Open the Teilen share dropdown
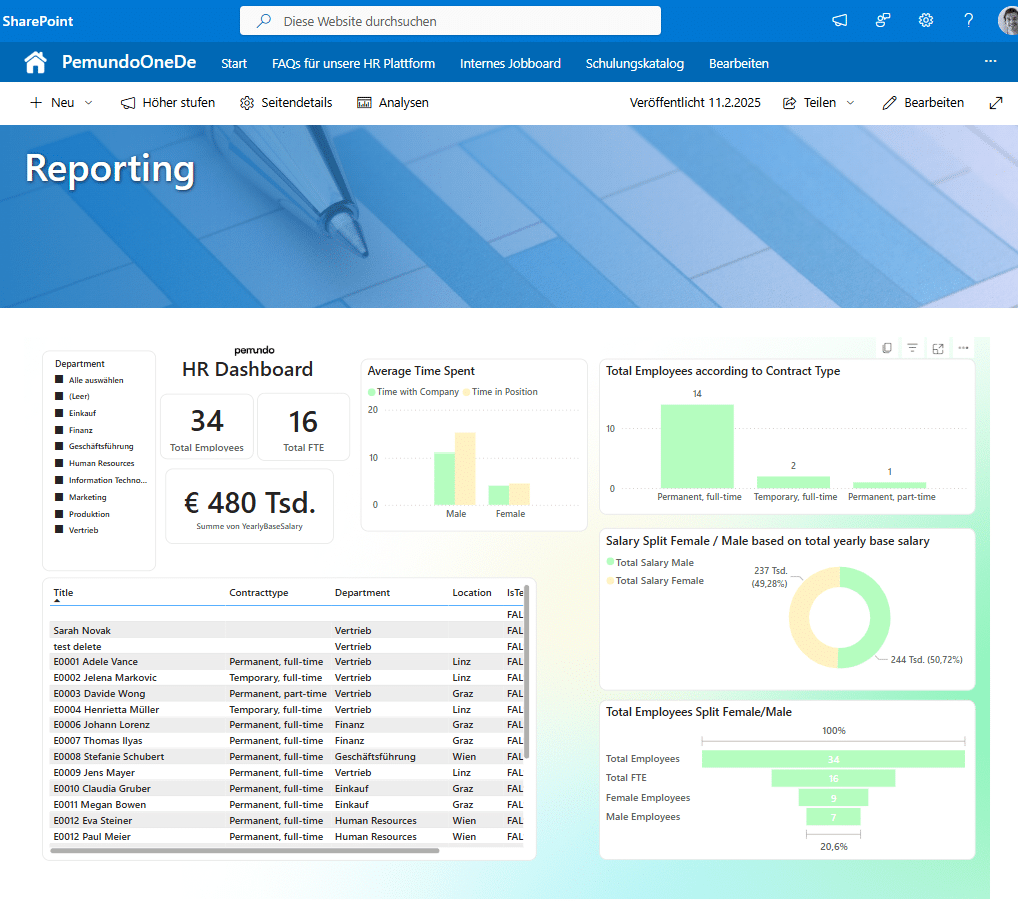The width and height of the screenshot is (1018, 902). point(819,103)
